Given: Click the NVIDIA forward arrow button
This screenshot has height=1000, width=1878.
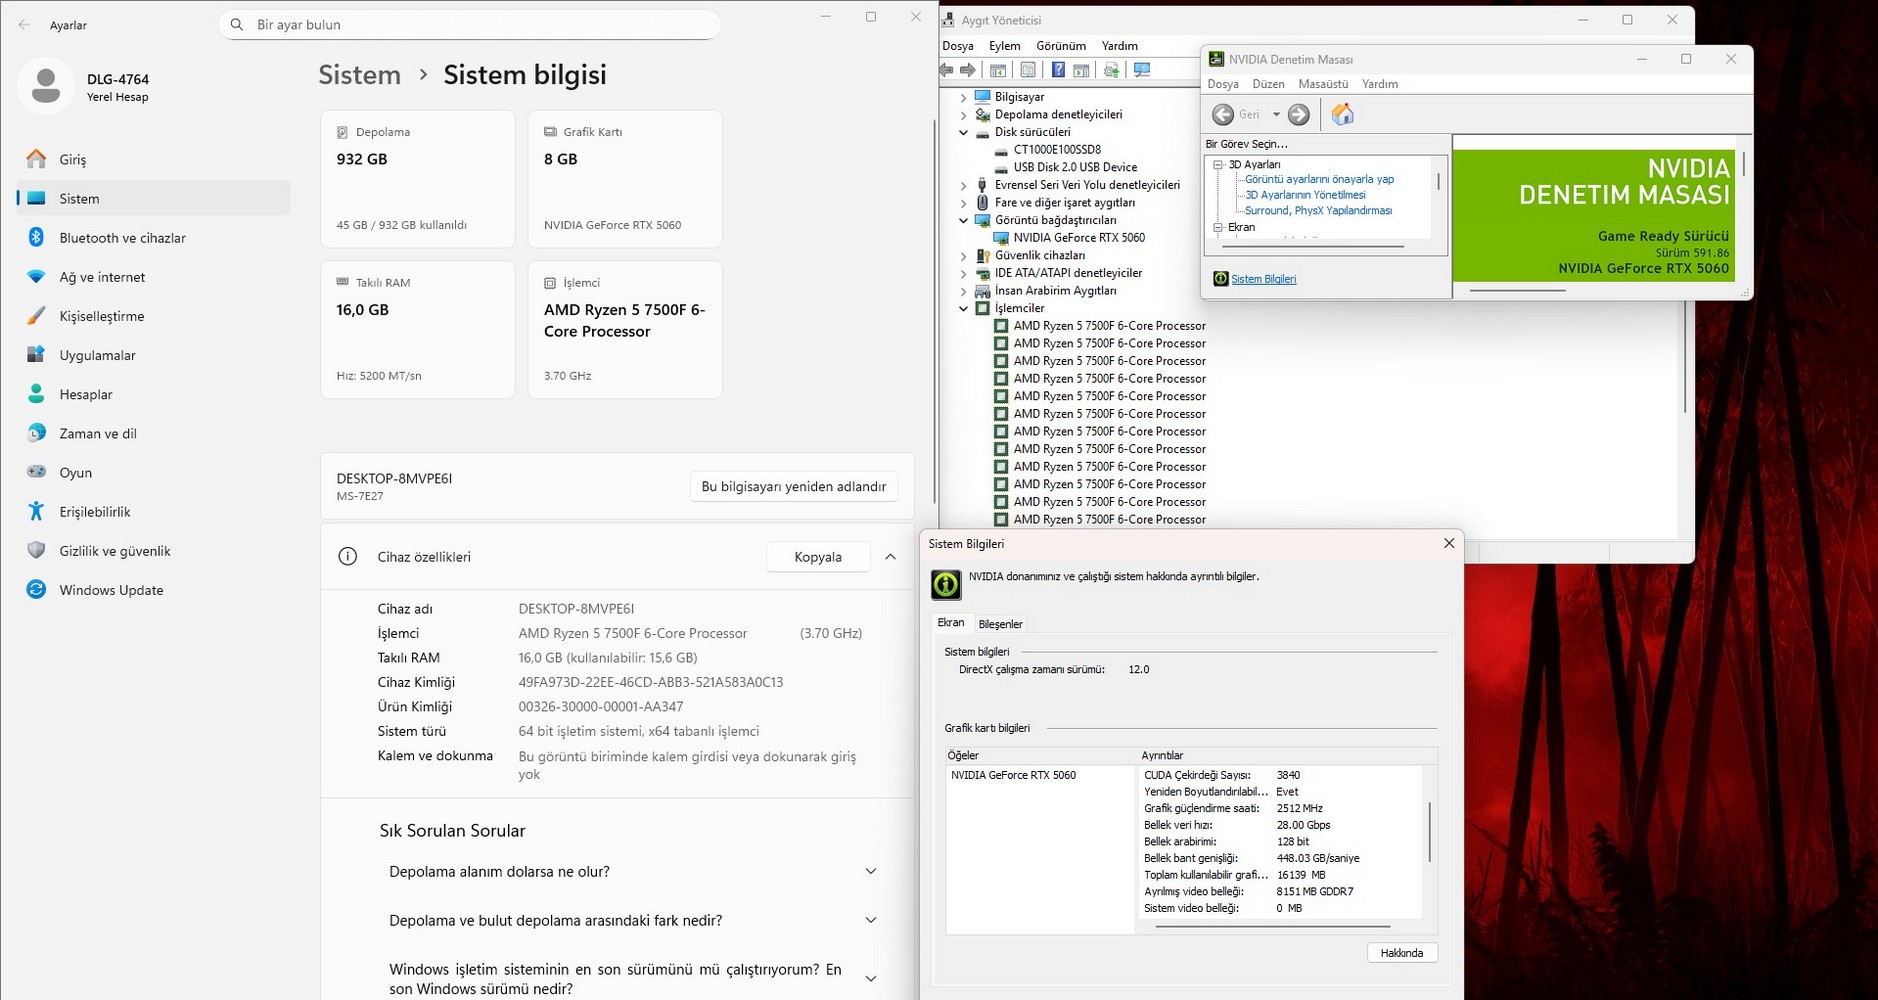Looking at the screenshot, I should tap(1298, 115).
